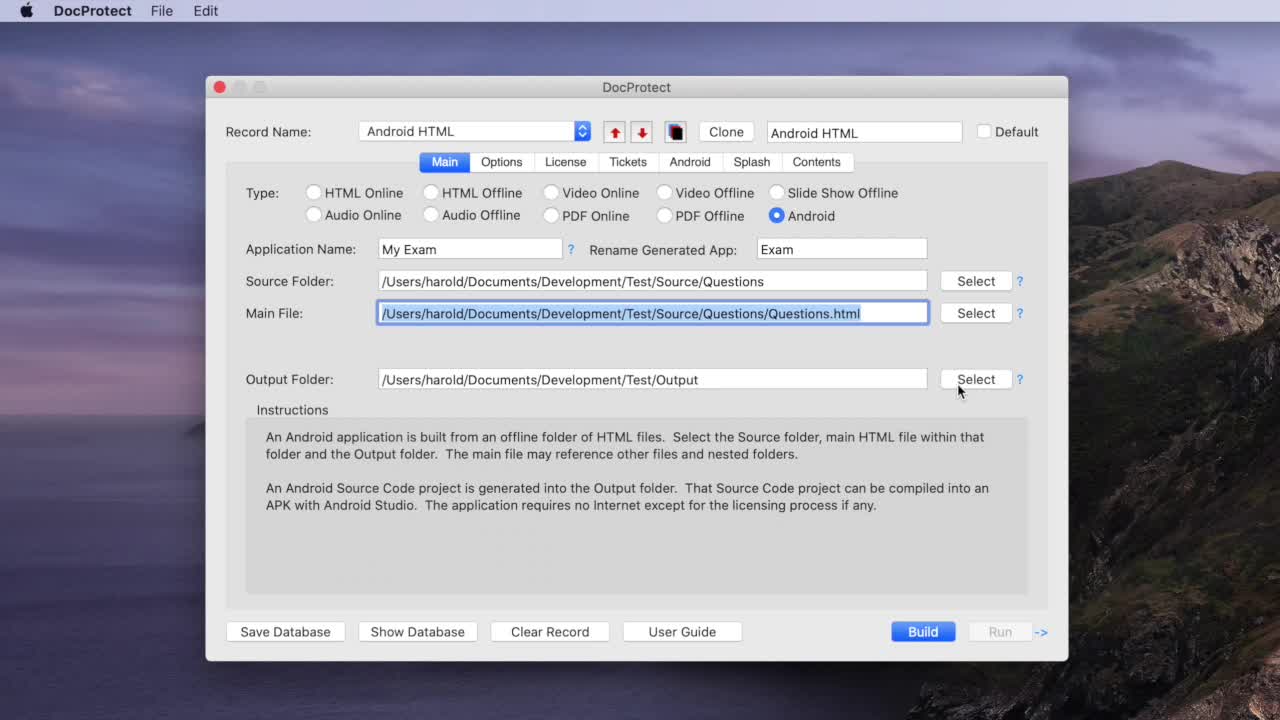The height and width of the screenshot is (720, 1280).
Task: Click the Rename Generated App field
Action: point(842,249)
